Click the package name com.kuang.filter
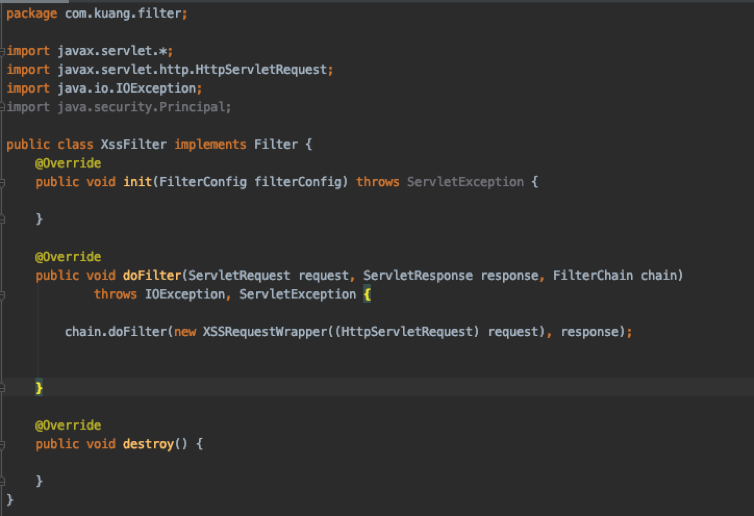The height and width of the screenshot is (516, 754). [x=123, y=13]
